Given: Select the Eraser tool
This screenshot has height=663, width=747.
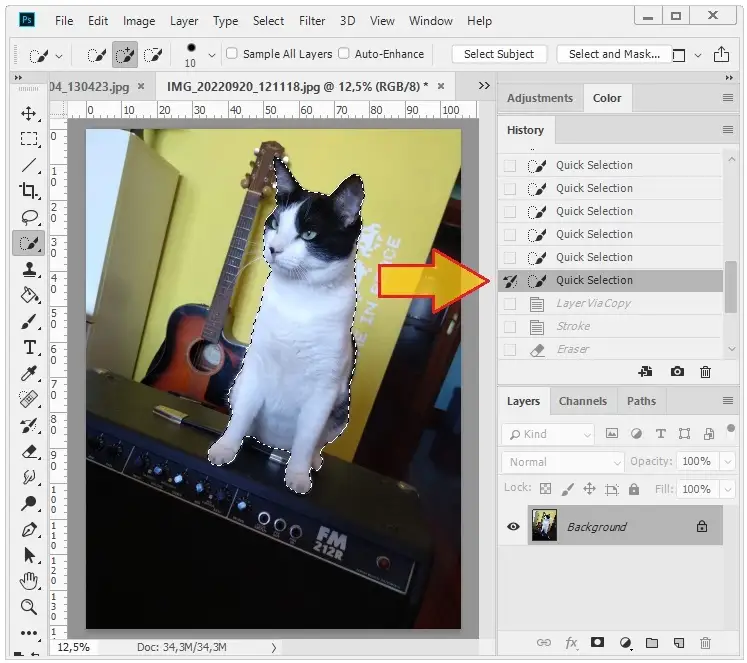Looking at the screenshot, I should tap(29, 452).
